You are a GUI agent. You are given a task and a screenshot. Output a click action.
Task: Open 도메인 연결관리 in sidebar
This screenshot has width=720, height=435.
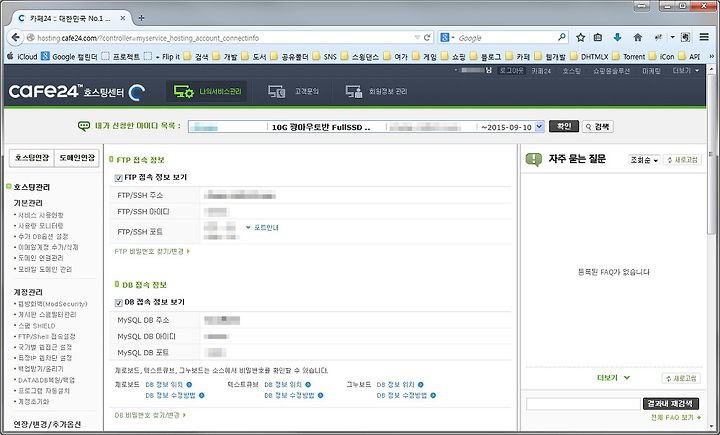coord(40,258)
